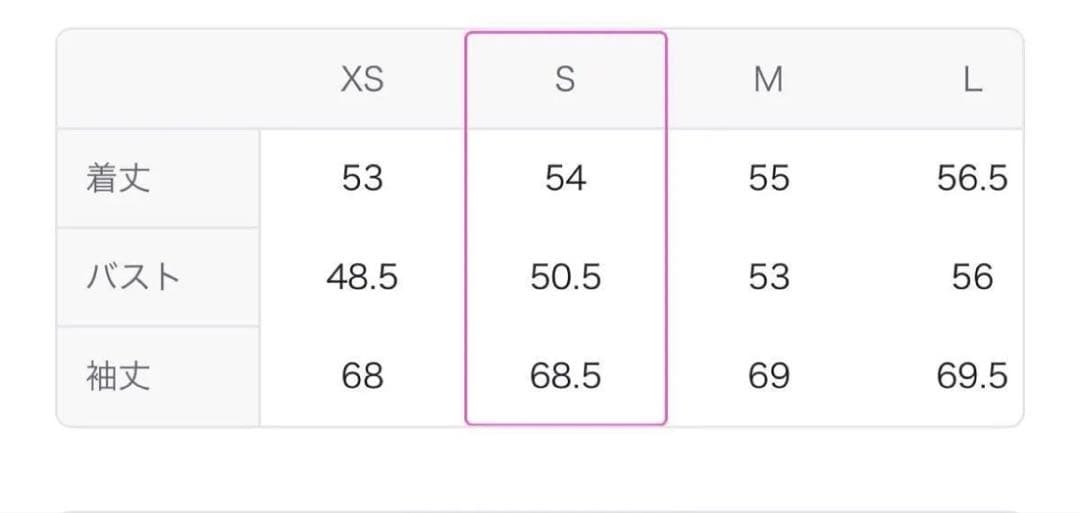Select the S size column header
This screenshot has height=513, width=1080.
coord(565,79)
